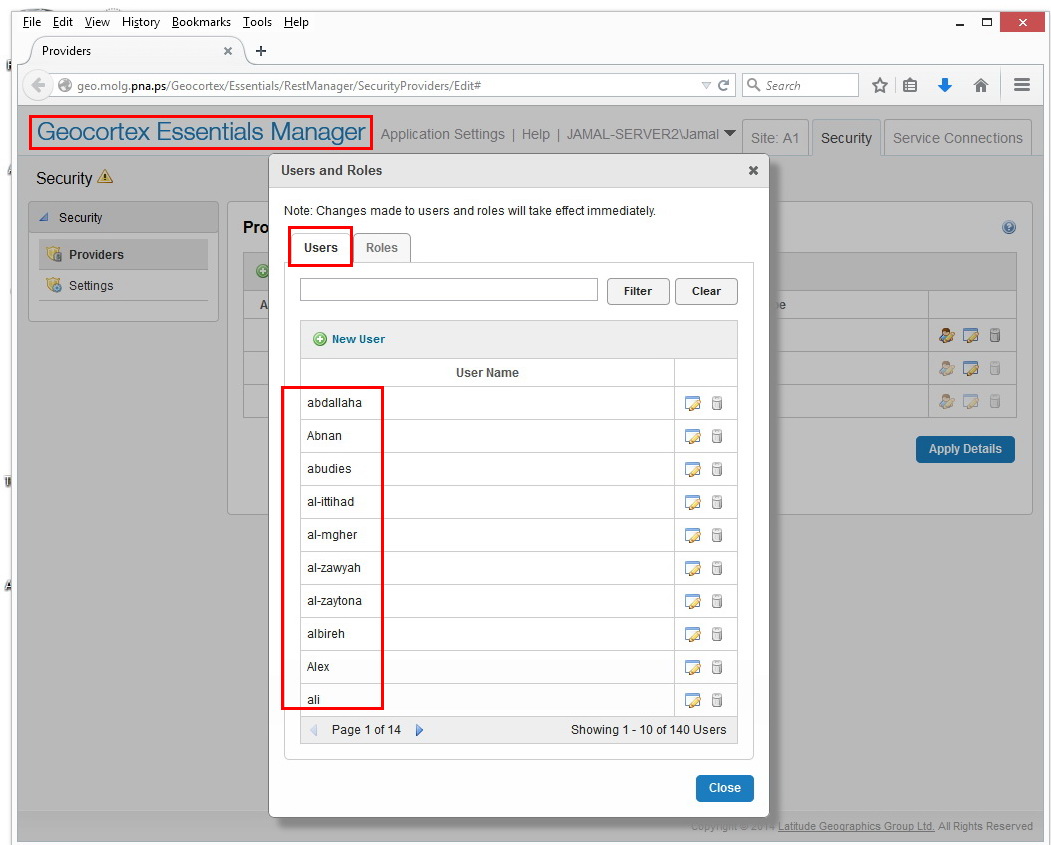Edit the al-zawyah user
The width and height of the screenshot is (1051, 845).
[692, 568]
